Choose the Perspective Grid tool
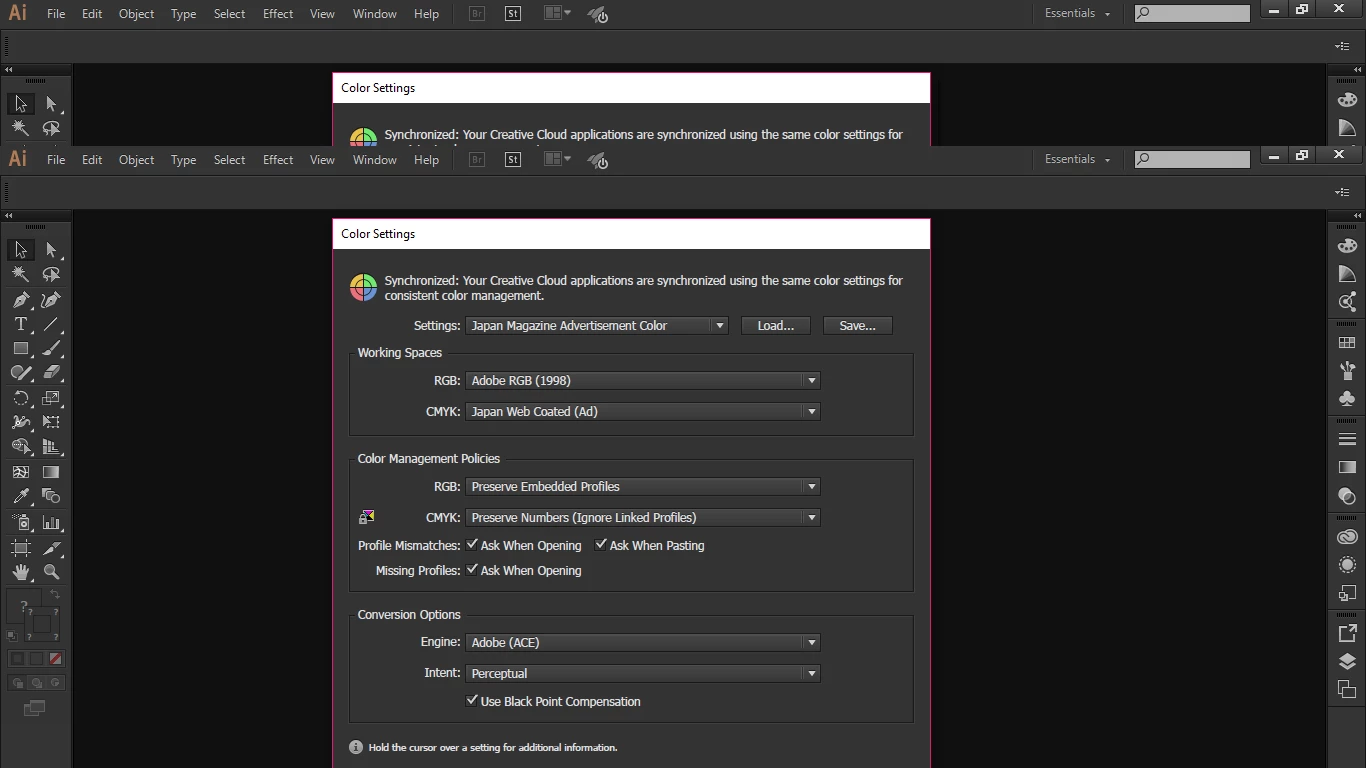 click(51, 447)
